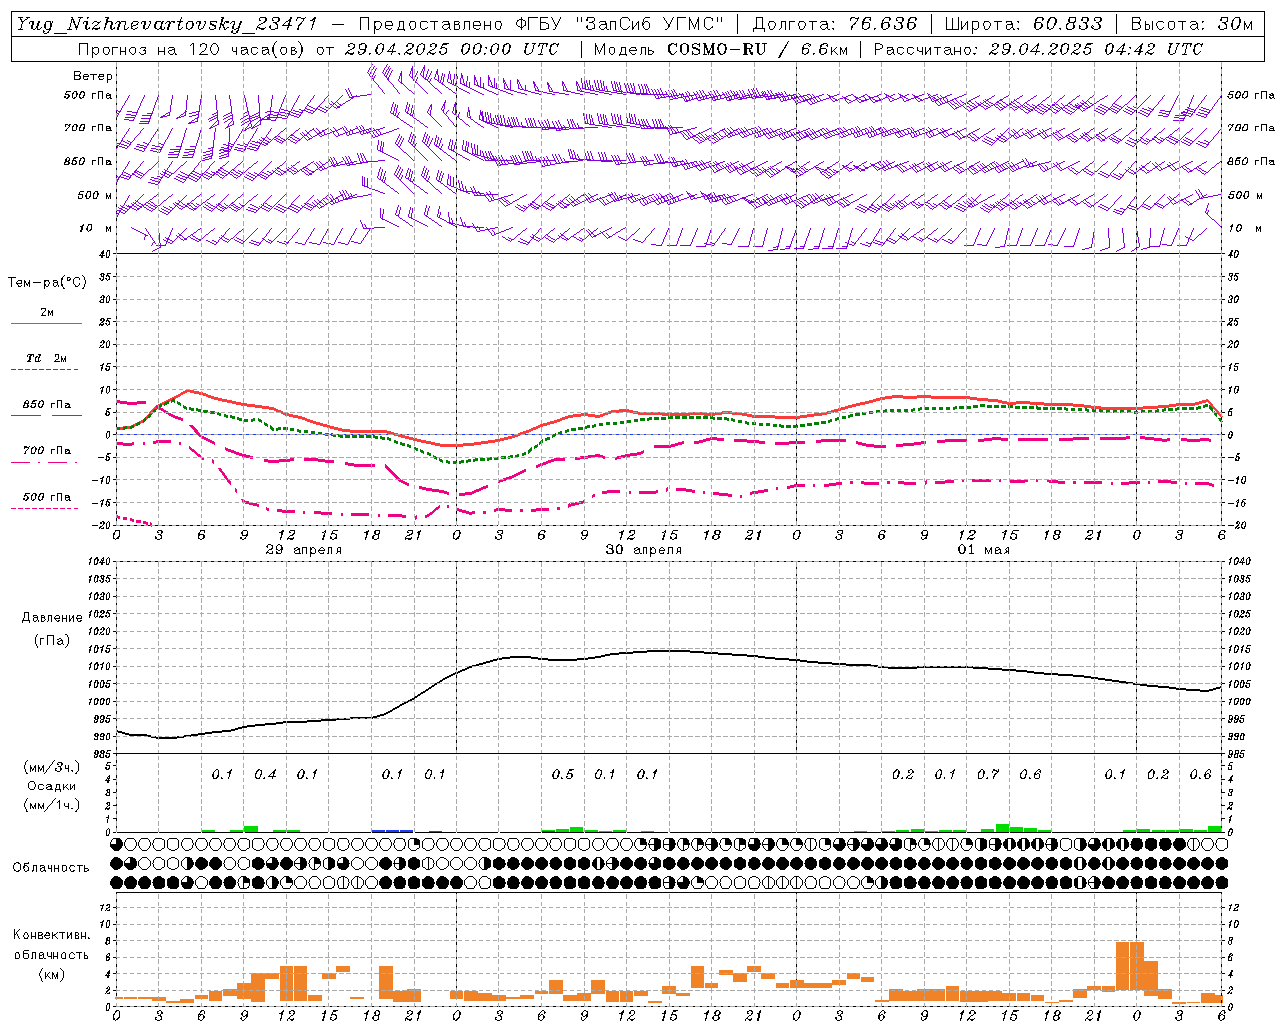This screenshot has width=1280, height=1024.
Task: Click the 0.5 precipitation value
Action: pyautogui.click(x=563, y=775)
